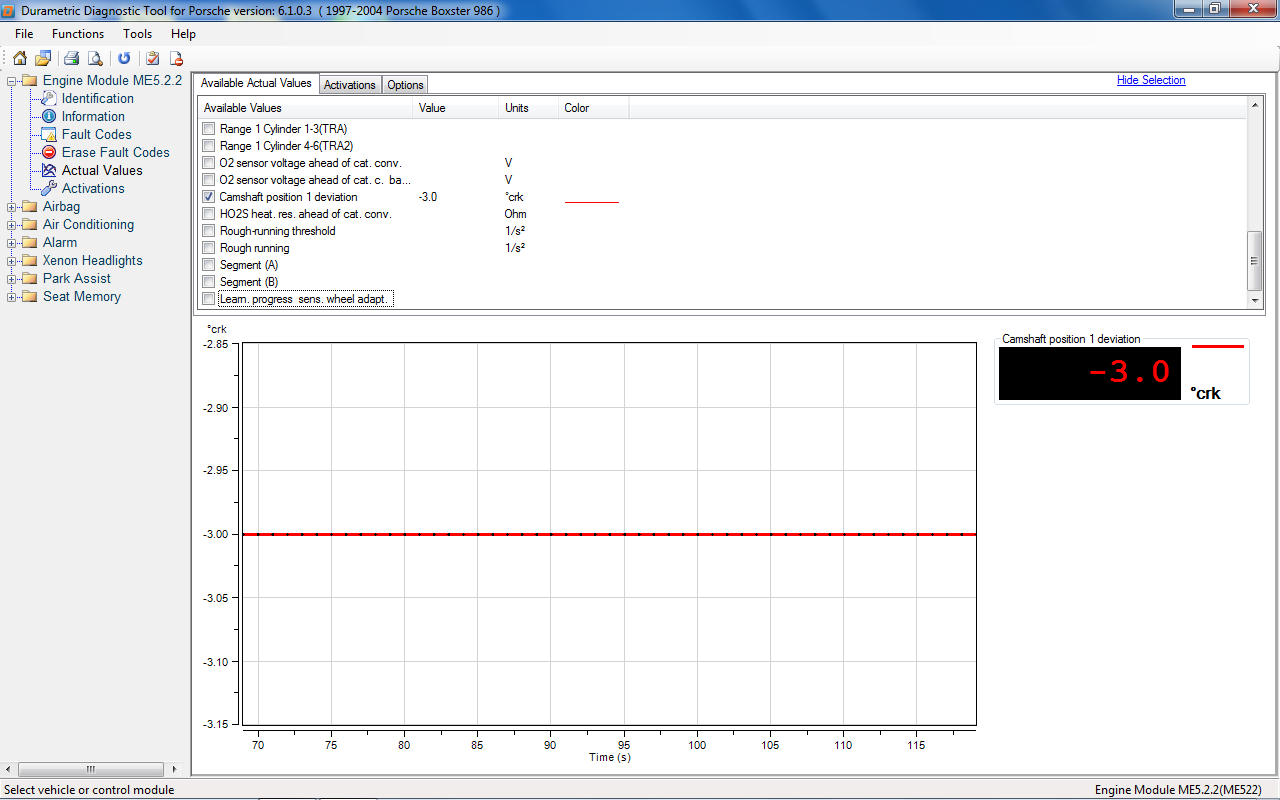Click the Air Conditioning folder icon
Viewport: 1280px width, 800px height.
30,224
